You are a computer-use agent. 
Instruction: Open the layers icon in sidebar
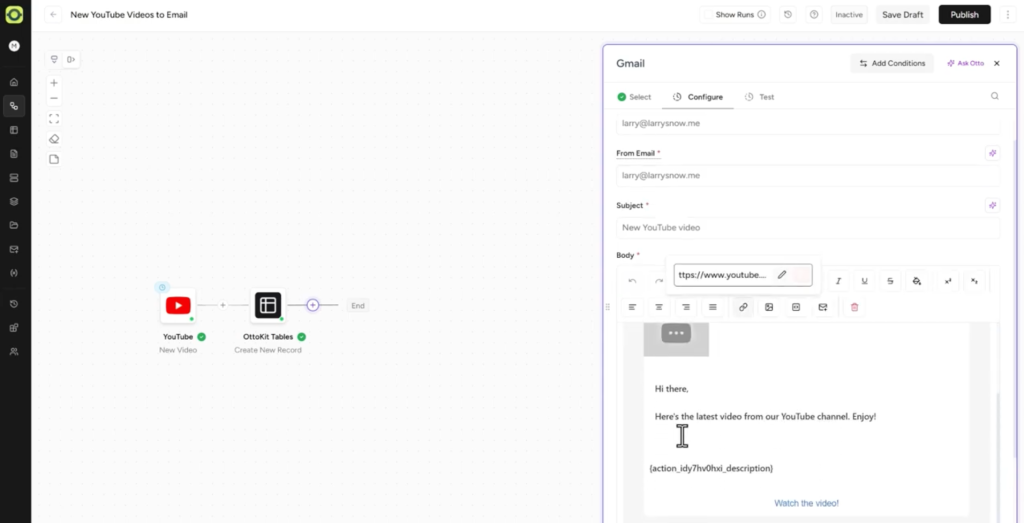[x=14, y=202]
